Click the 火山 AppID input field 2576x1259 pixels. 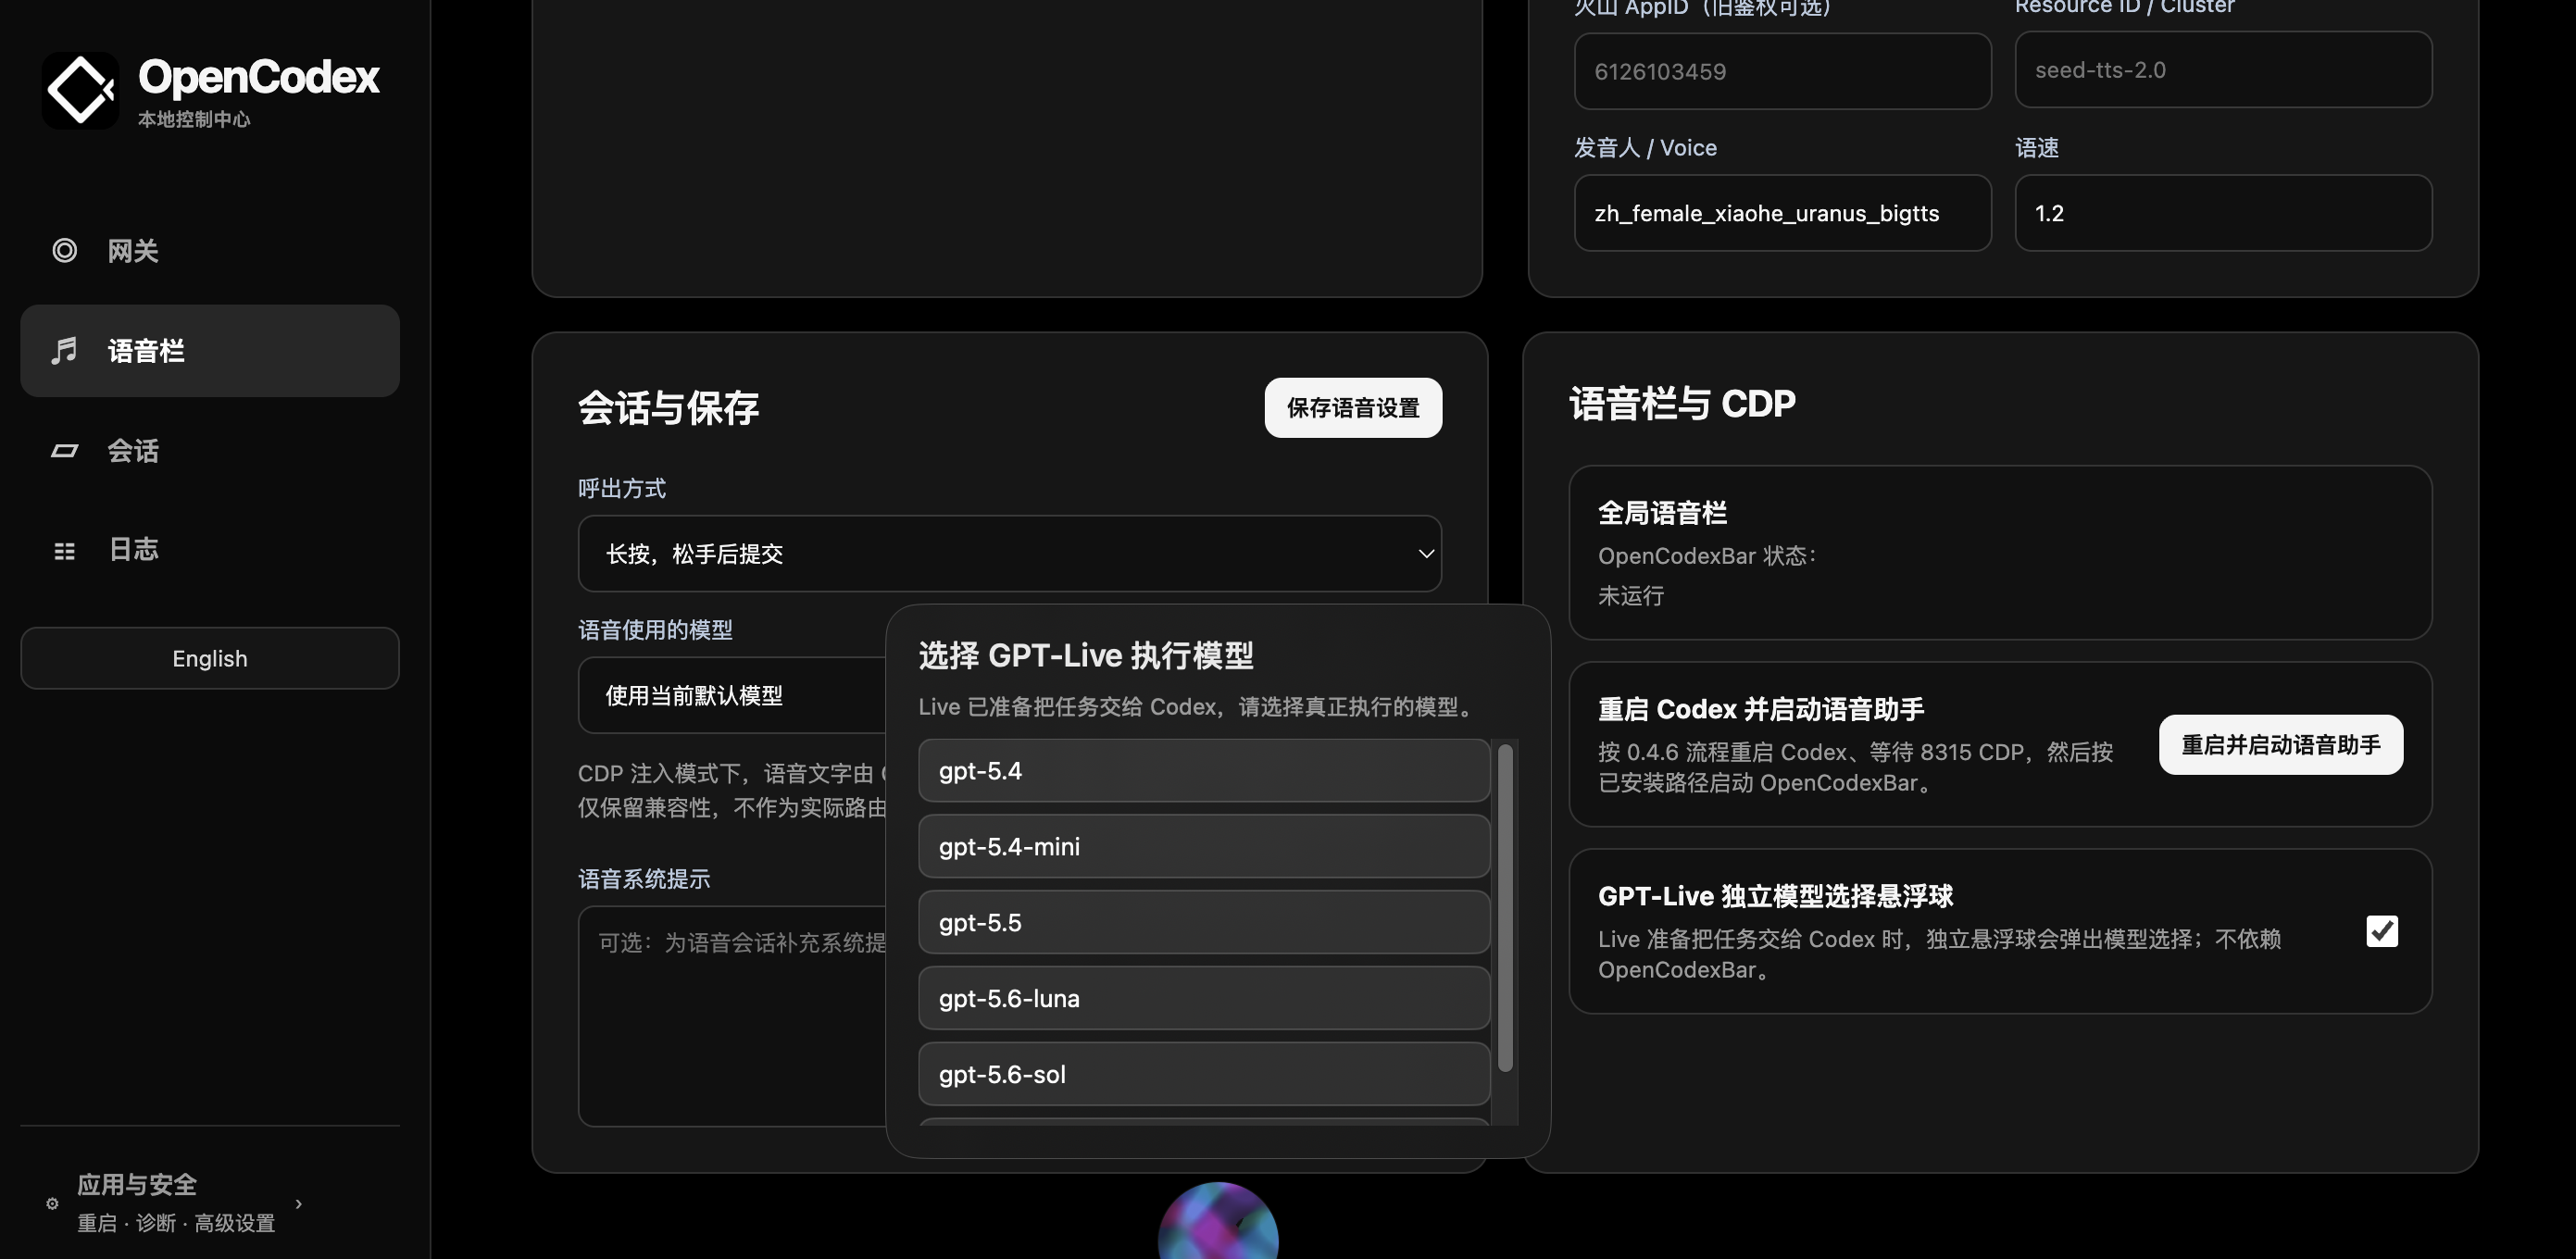pos(1783,71)
